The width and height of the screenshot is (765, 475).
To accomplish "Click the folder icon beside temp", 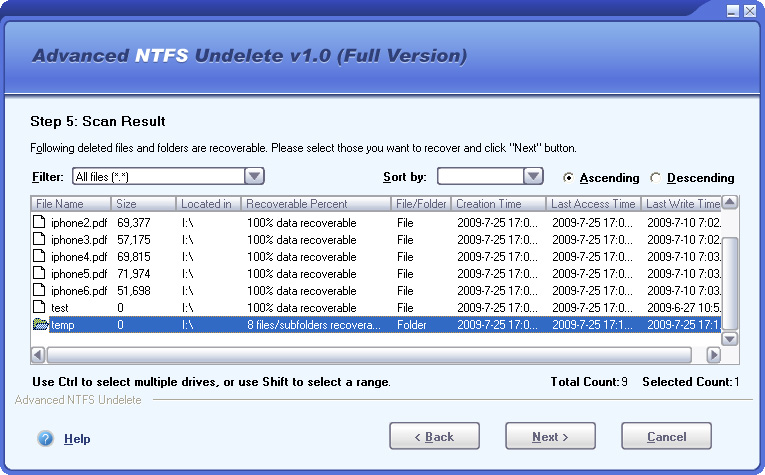I will click(x=40, y=324).
